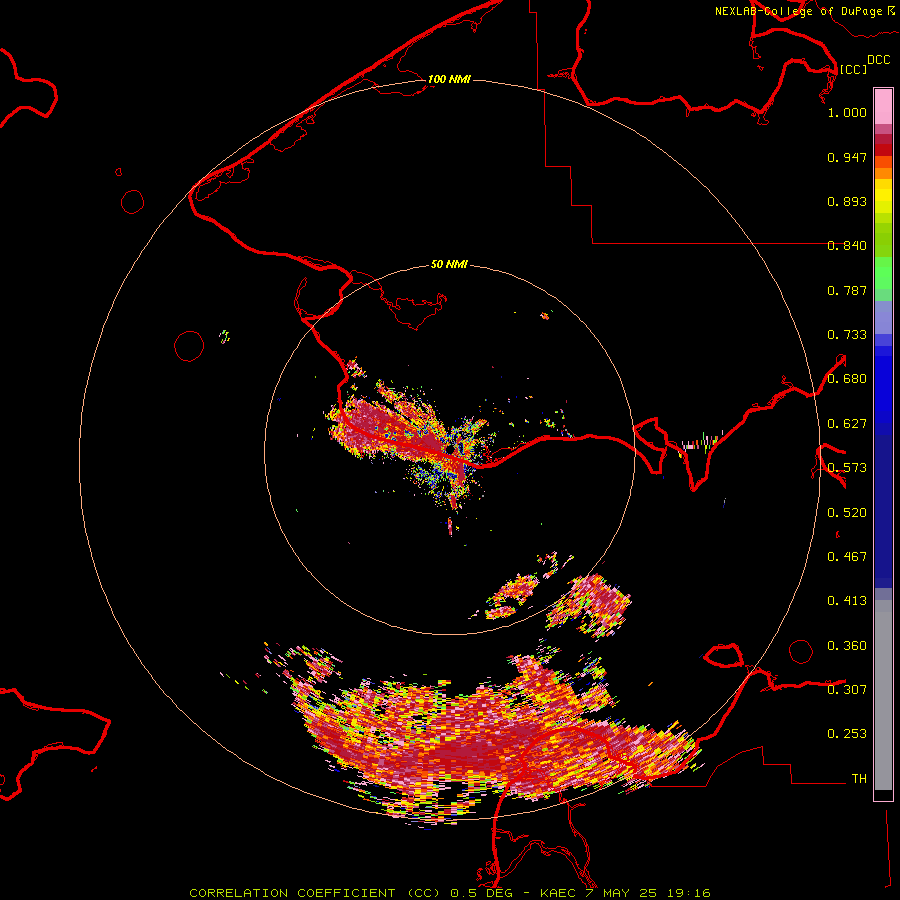
Task: Click the 50 NMI range ring label
Action: [x=449, y=264]
